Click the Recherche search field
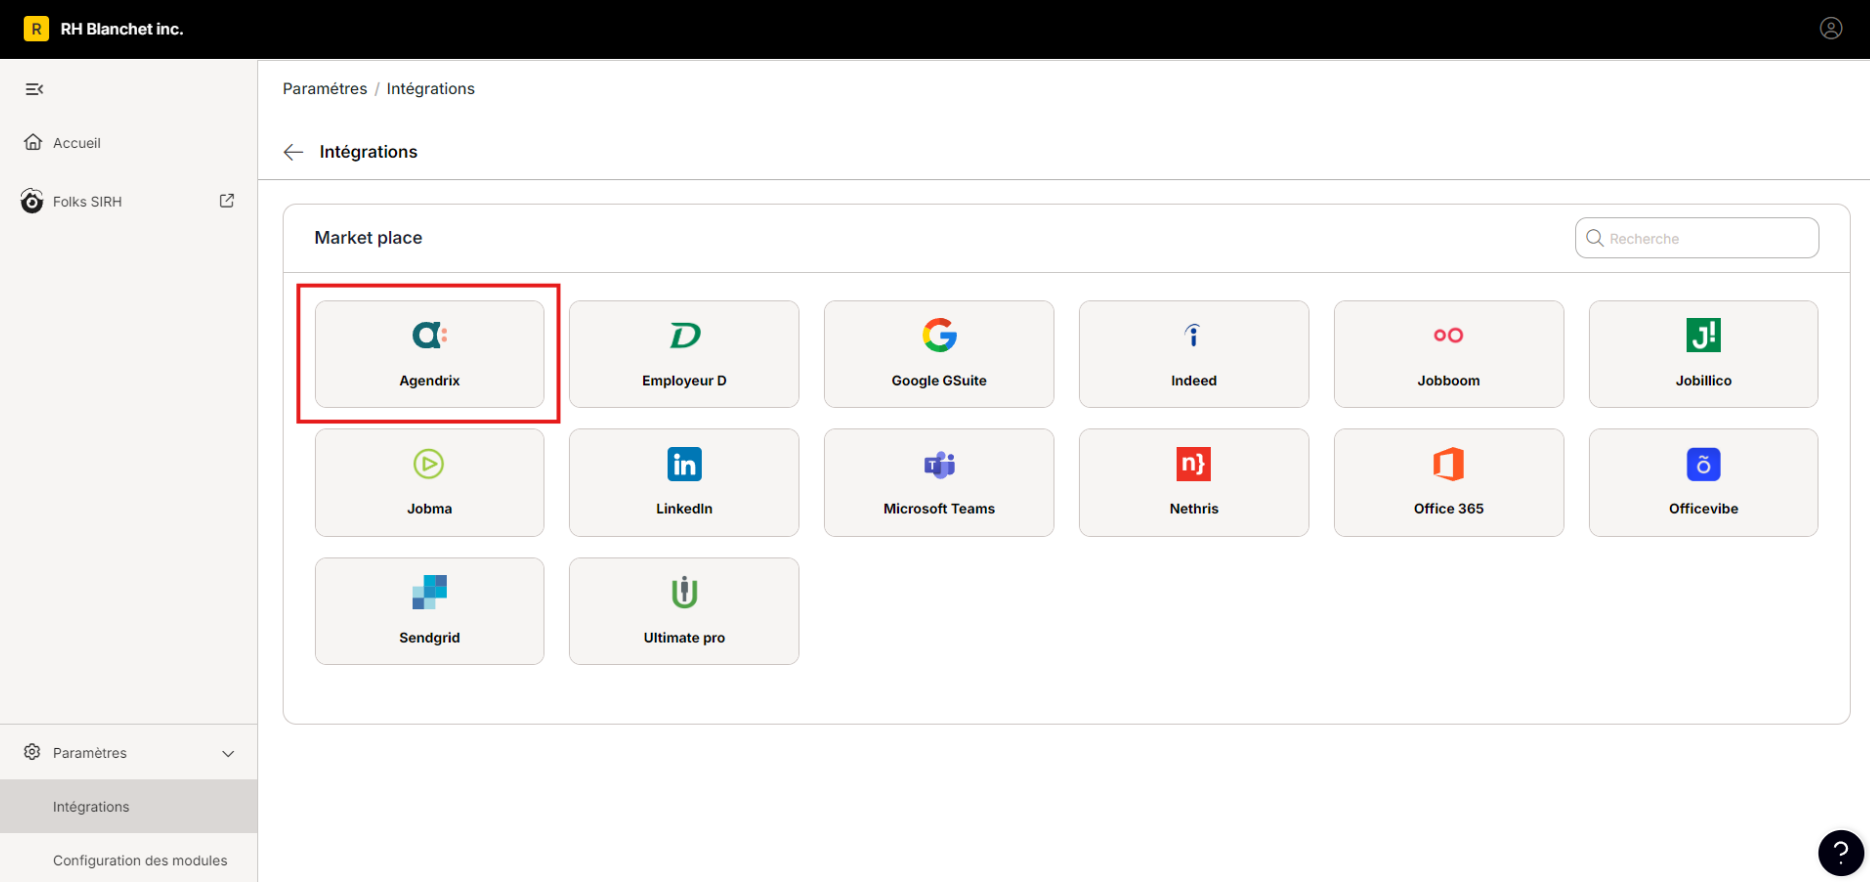This screenshot has height=882, width=1870. [x=1697, y=238]
